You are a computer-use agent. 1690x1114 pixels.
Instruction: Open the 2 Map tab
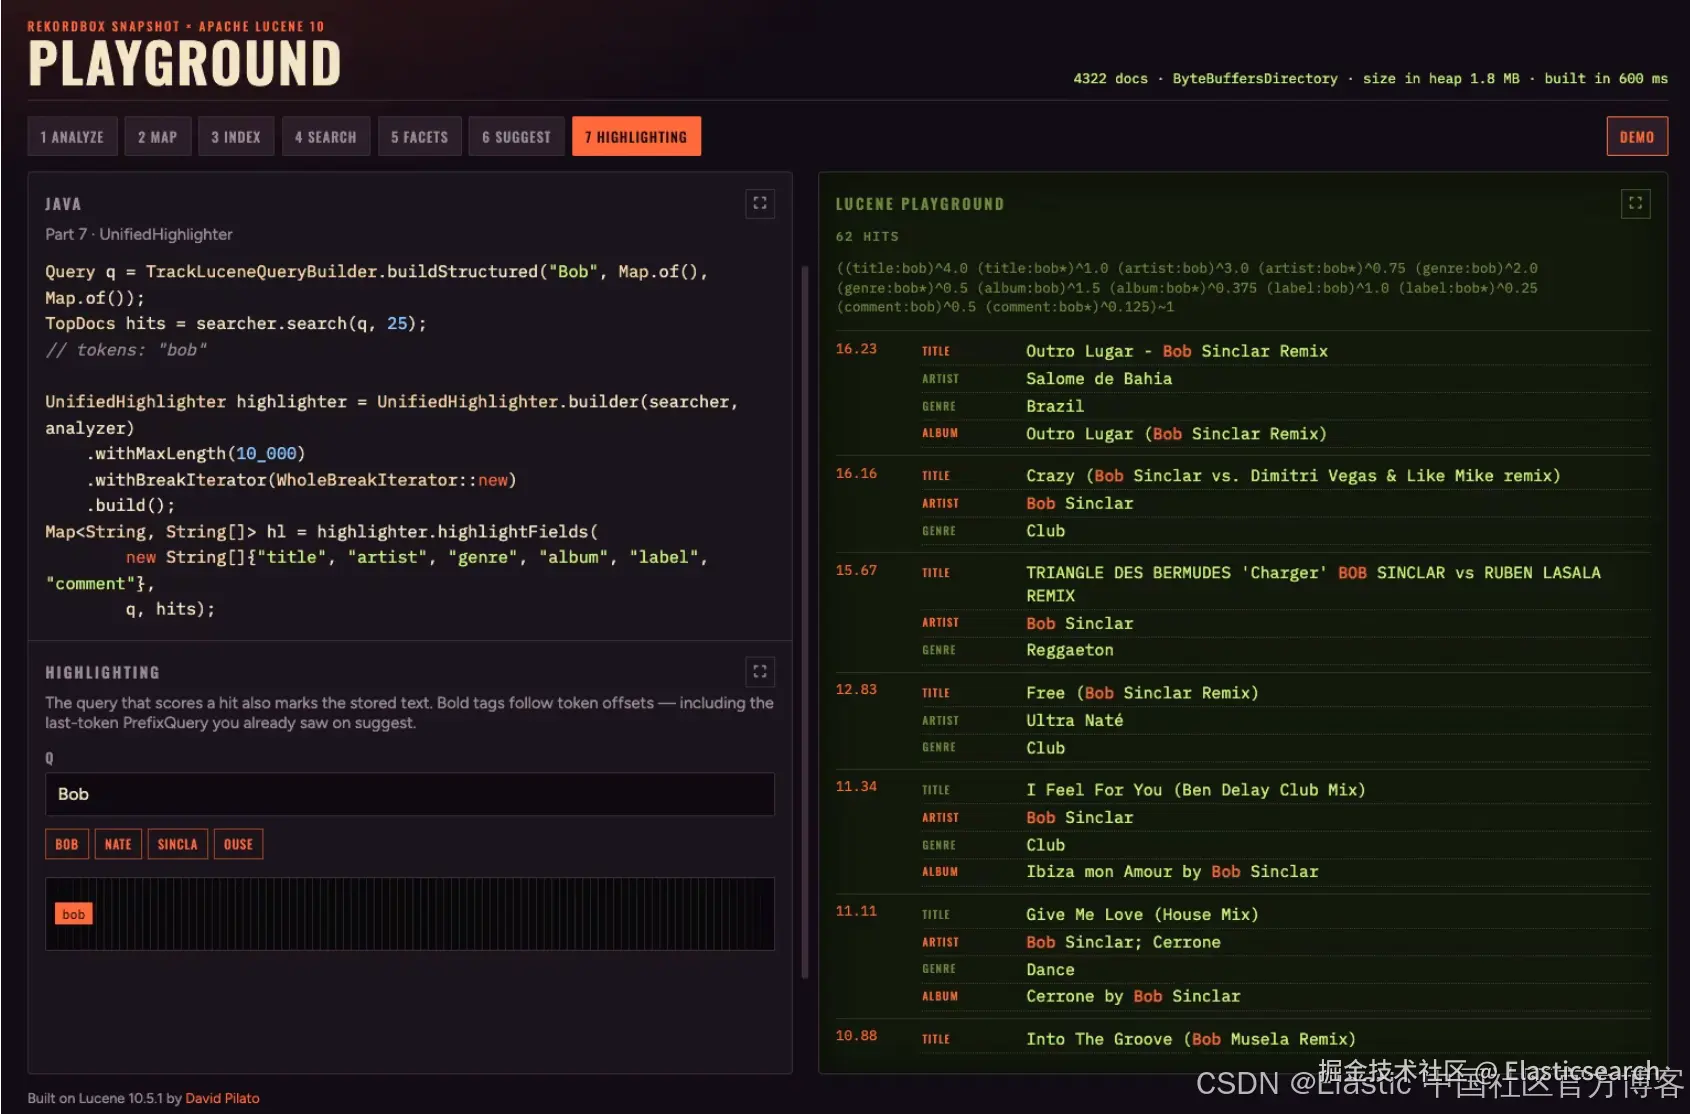pyautogui.click(x=157, y=137)
